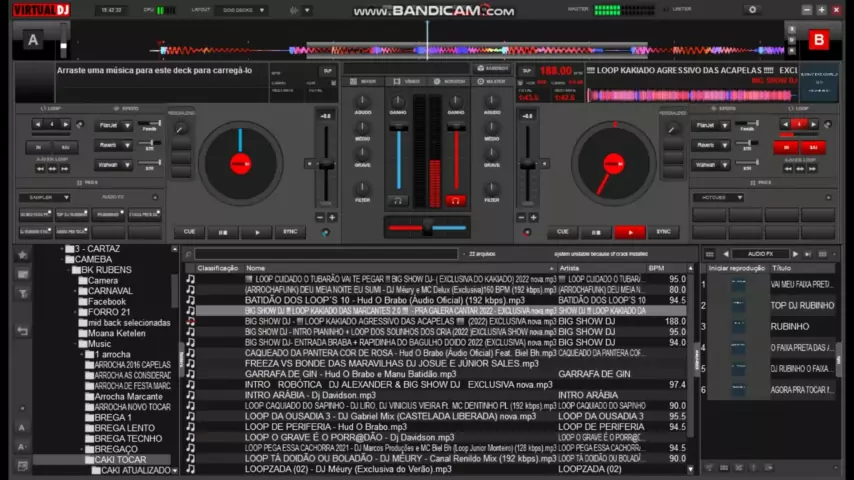Click the pause button on deck A
The width and height of the screenshot is (854, 480).
[x=223, y=232]
